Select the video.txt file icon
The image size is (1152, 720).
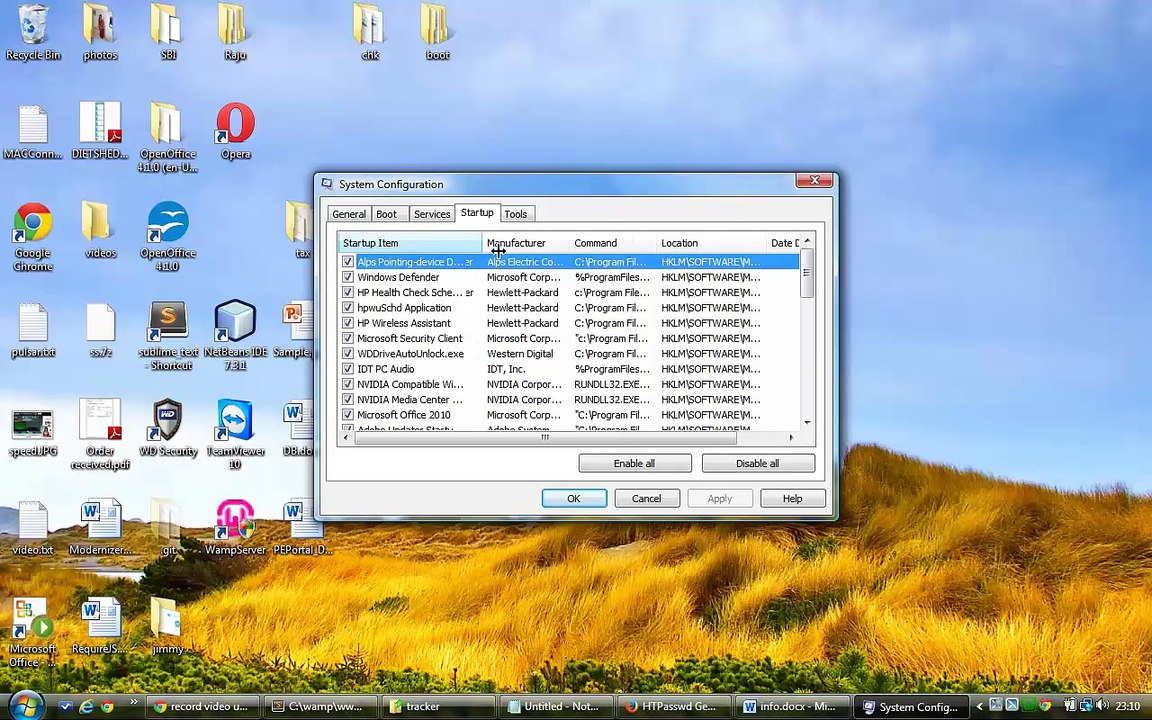coord(32,527)
